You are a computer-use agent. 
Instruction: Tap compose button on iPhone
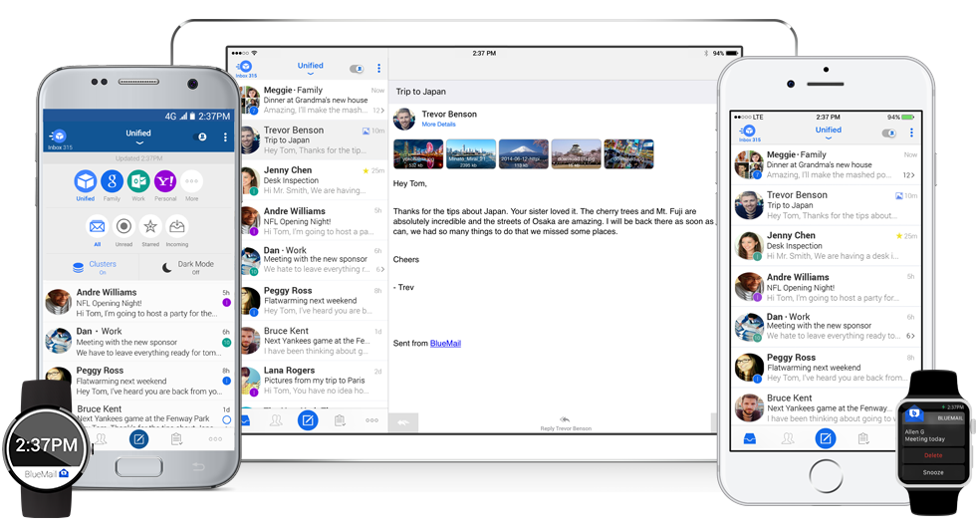825,439
